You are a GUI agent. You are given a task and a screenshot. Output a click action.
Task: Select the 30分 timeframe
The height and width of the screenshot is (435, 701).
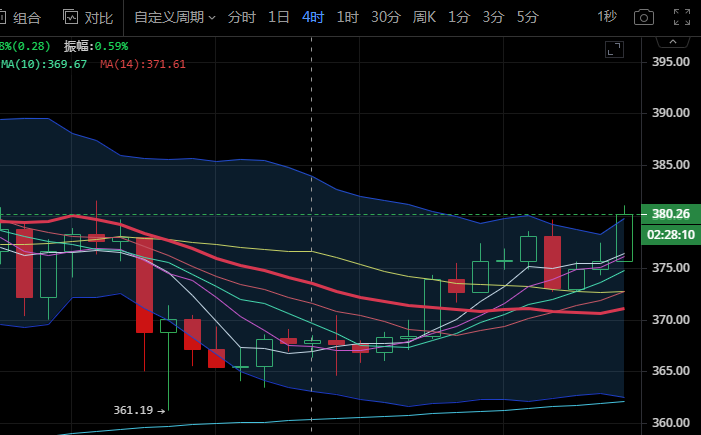pos(385,17)
